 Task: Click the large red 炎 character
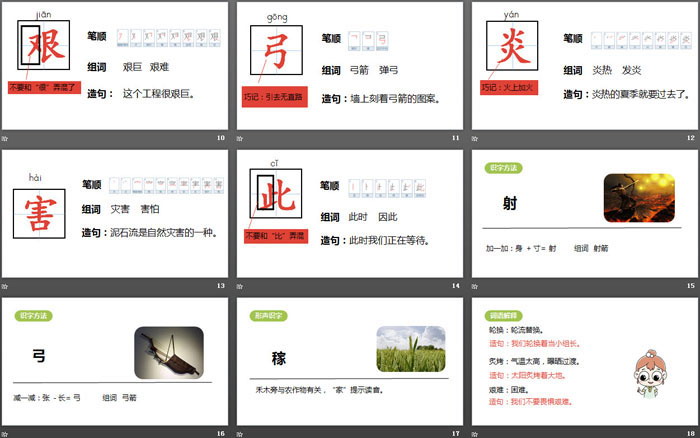point(510,47)
